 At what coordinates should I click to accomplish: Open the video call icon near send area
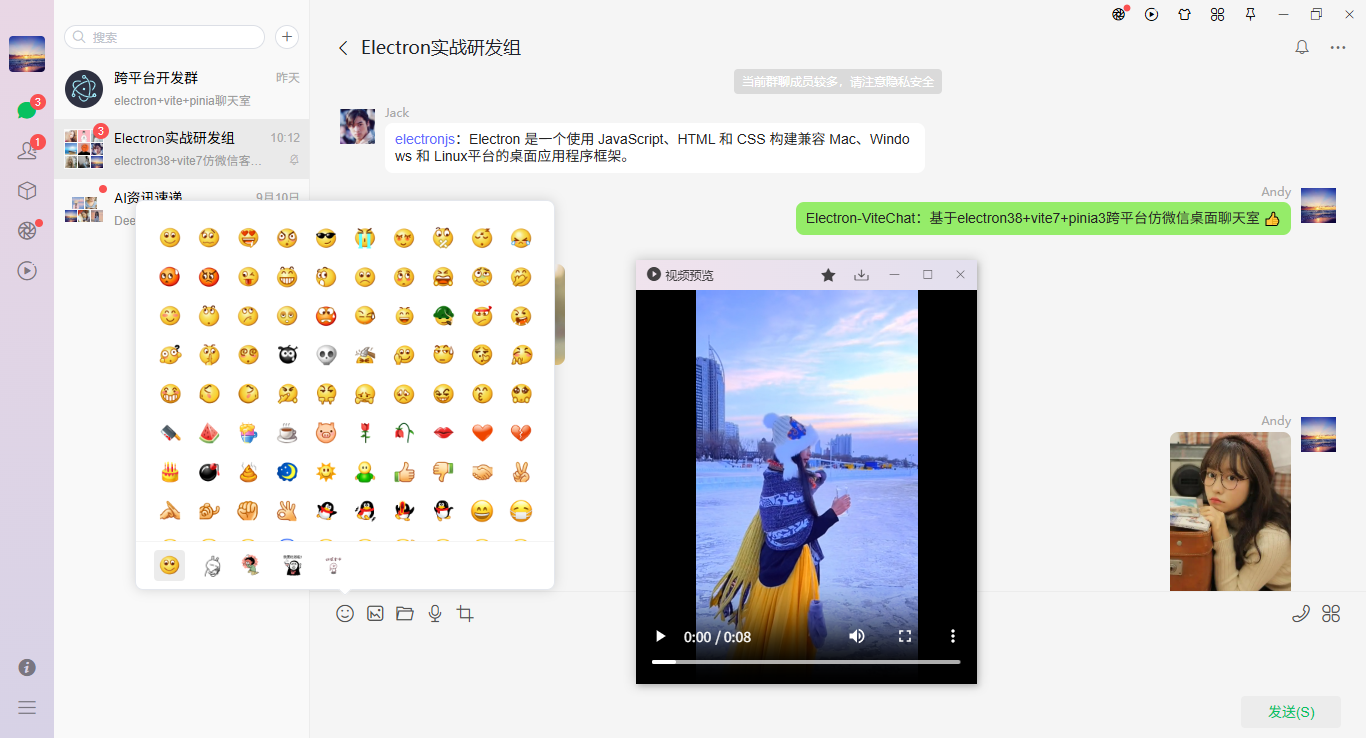(x=1300, y=613)
